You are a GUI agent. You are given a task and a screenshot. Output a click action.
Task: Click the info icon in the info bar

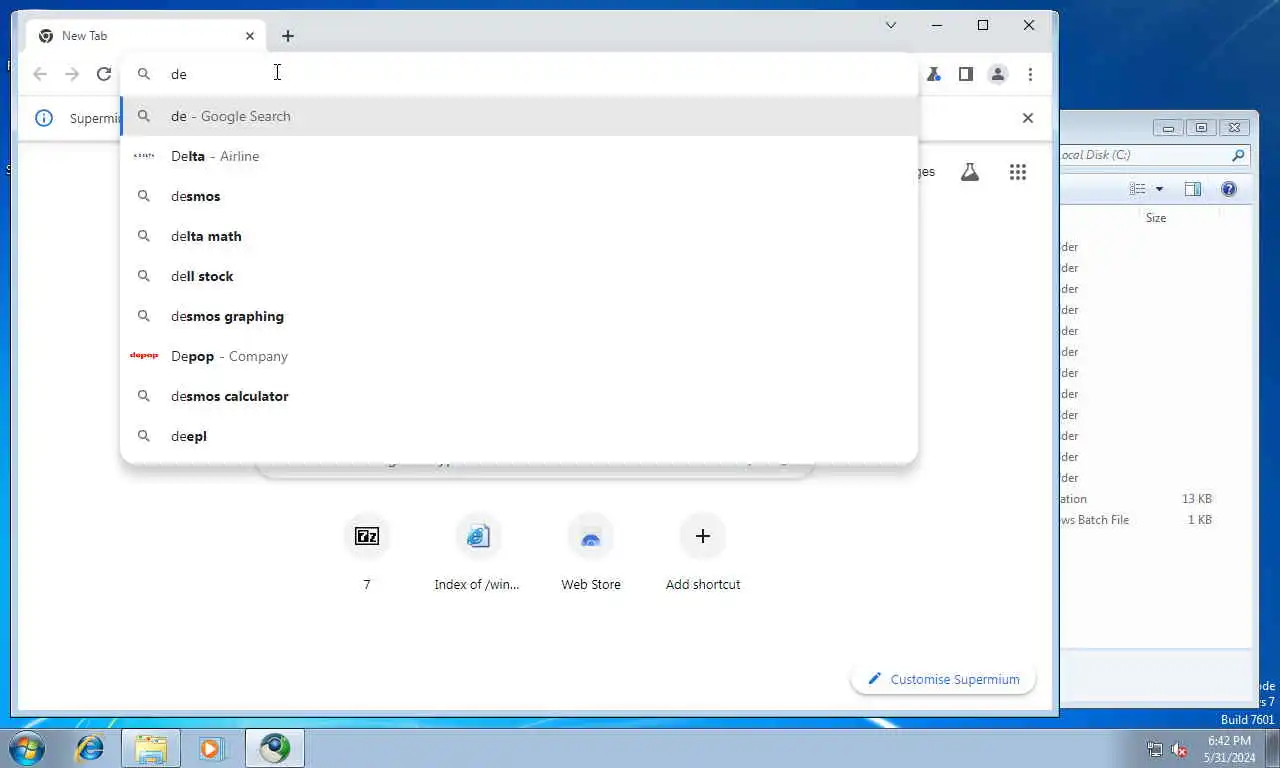[x=44, y=118]
